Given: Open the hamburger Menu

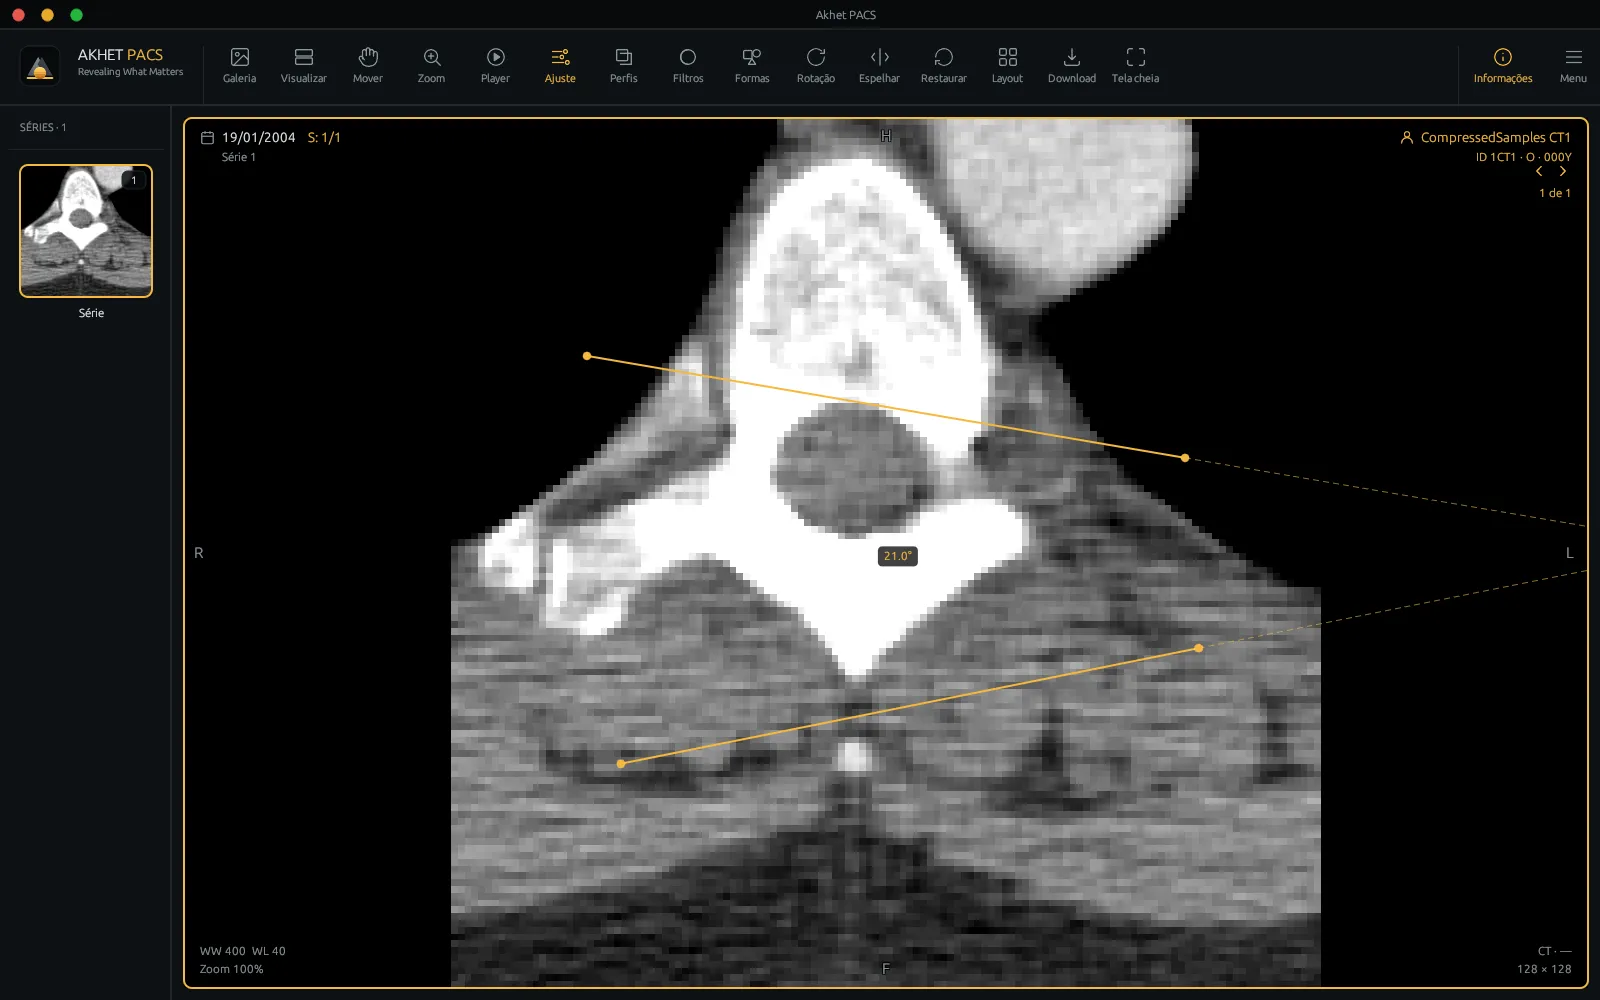Looking at the screenshot, I should [1573, 66].
